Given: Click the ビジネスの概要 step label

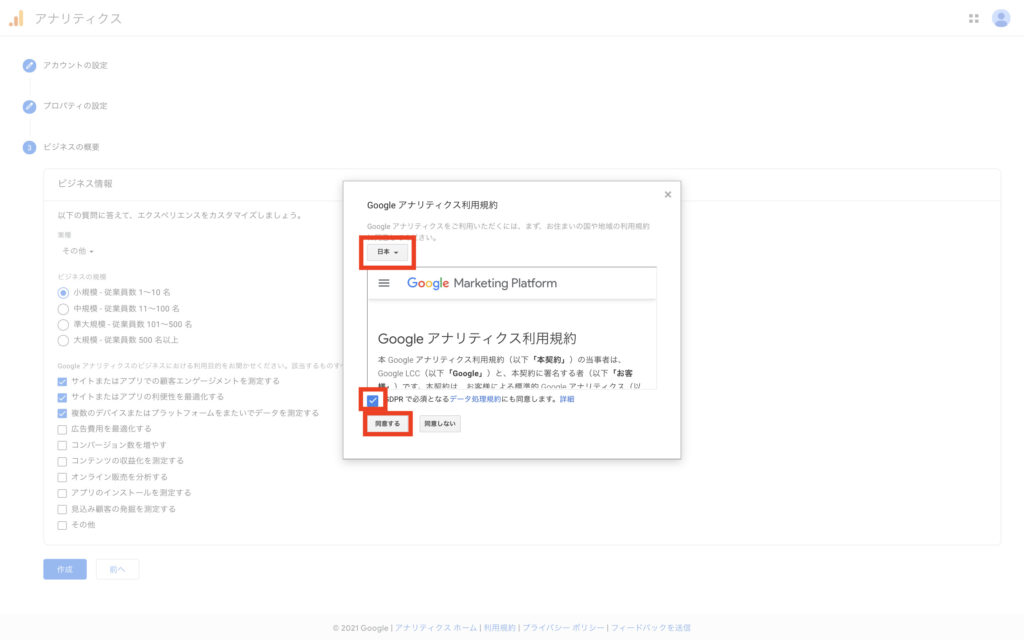Looking at the screenshot, I should tap(71, 147).
